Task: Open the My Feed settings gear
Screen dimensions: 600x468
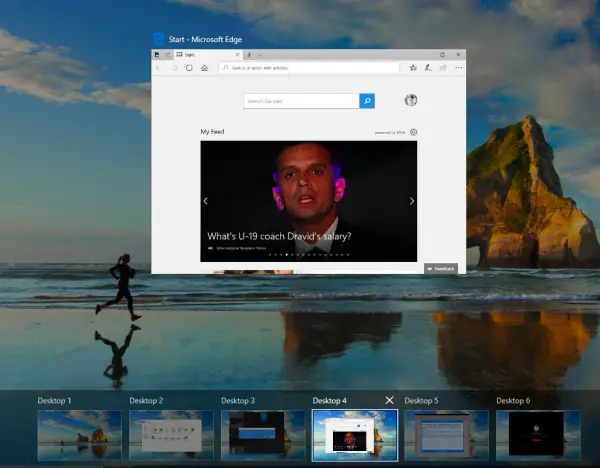Action: 413,132
